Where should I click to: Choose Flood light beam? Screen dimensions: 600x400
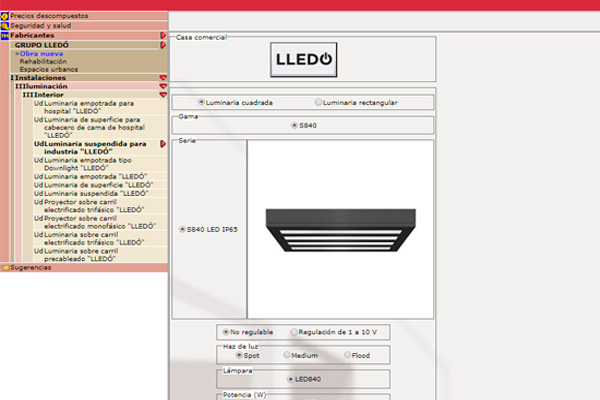point(347,355)
